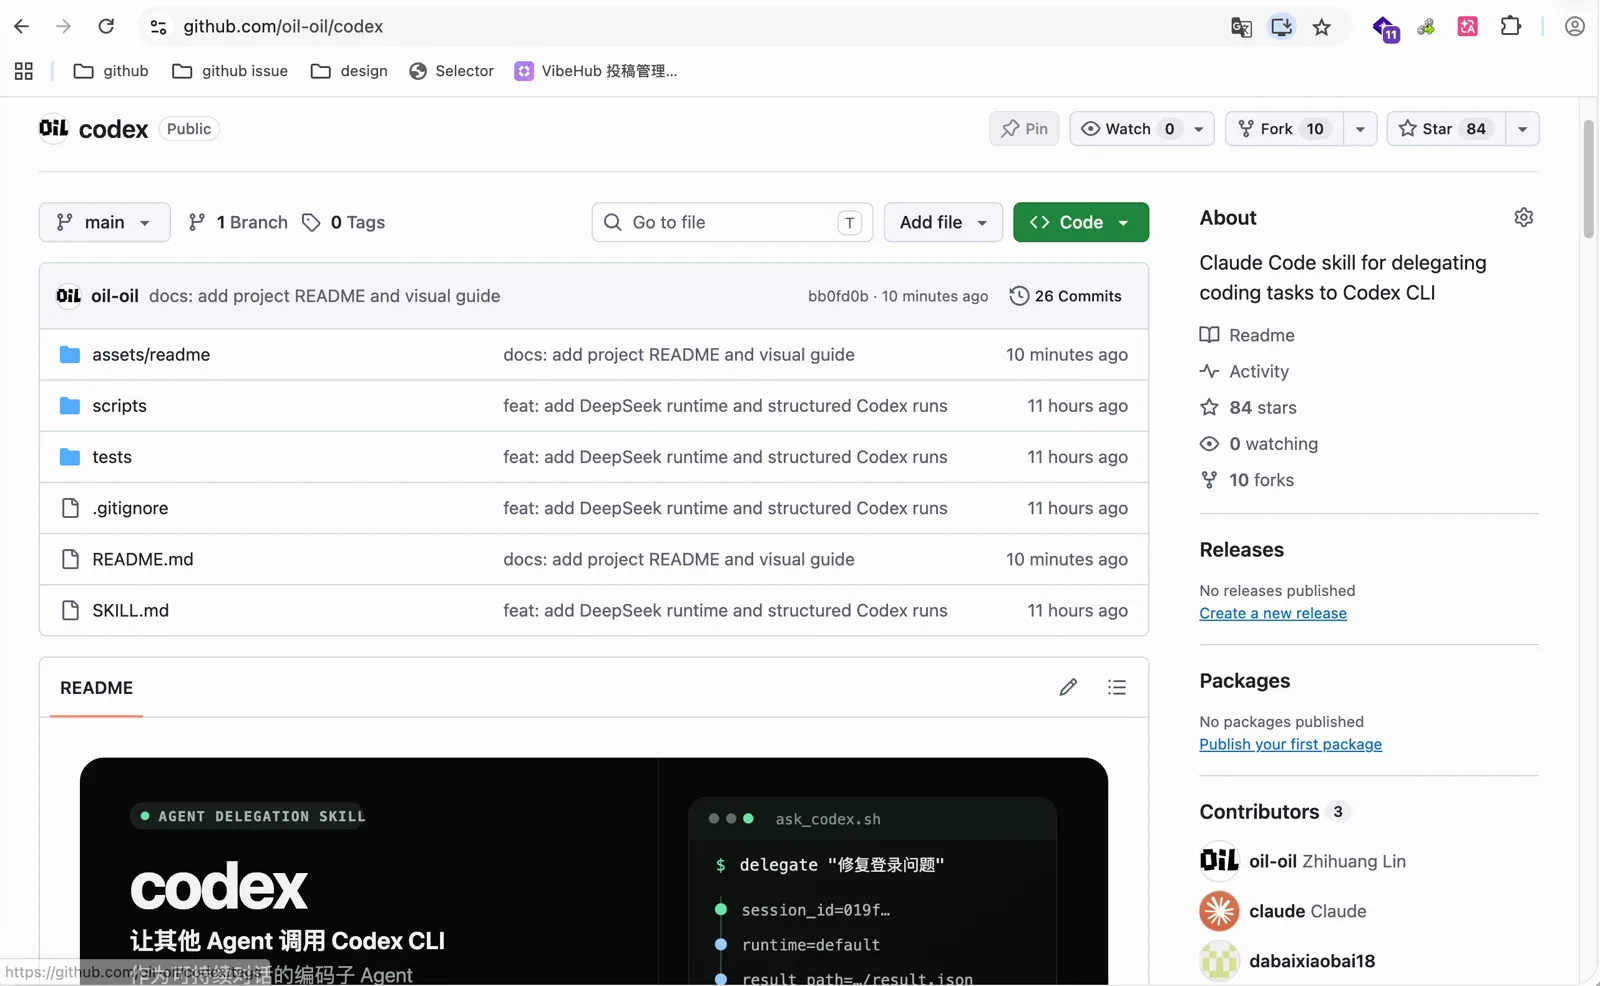The height and width of the screenshot is (986, 1600).
Task: Select the README tab
Action: pyautogui.click(x=96, y=688)
